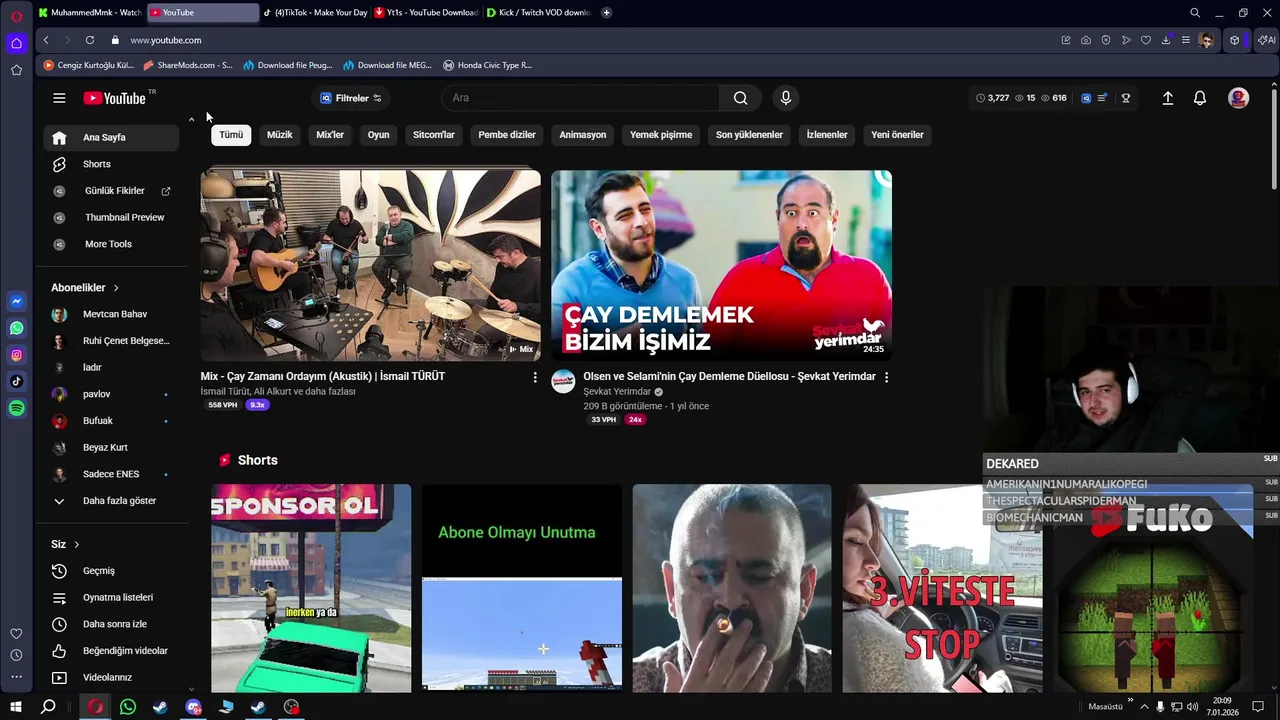Open the YouTube hamburger guide menu

click(59, 98)
